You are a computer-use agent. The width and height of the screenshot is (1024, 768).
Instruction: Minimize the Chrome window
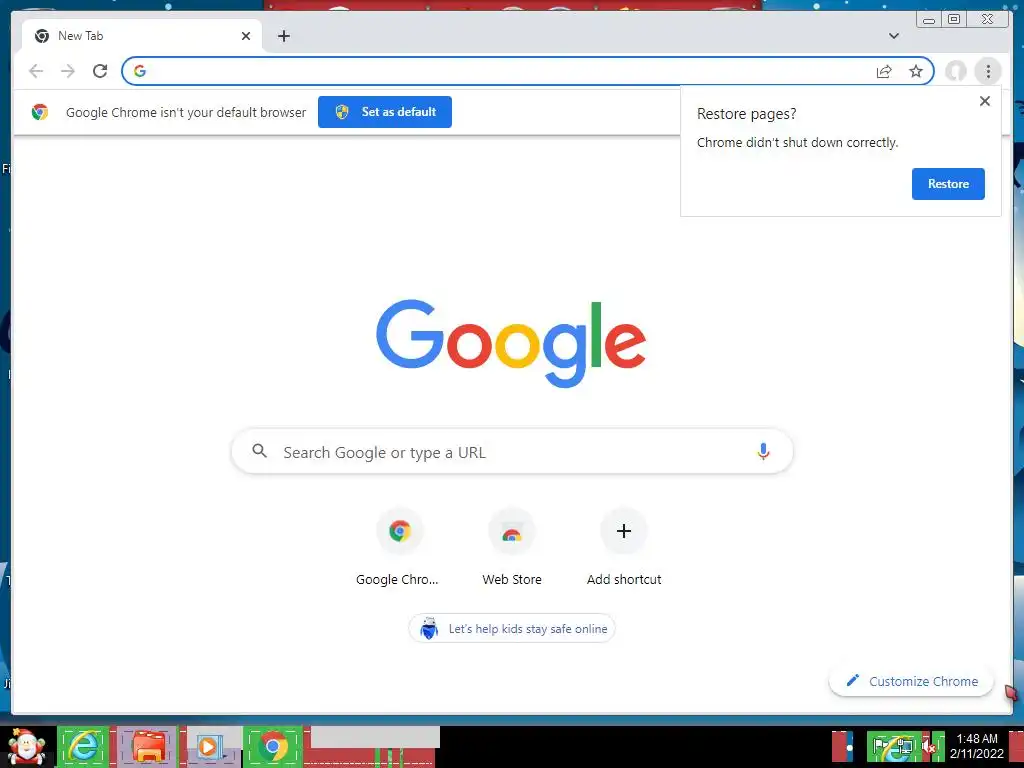tap(929, 20)
